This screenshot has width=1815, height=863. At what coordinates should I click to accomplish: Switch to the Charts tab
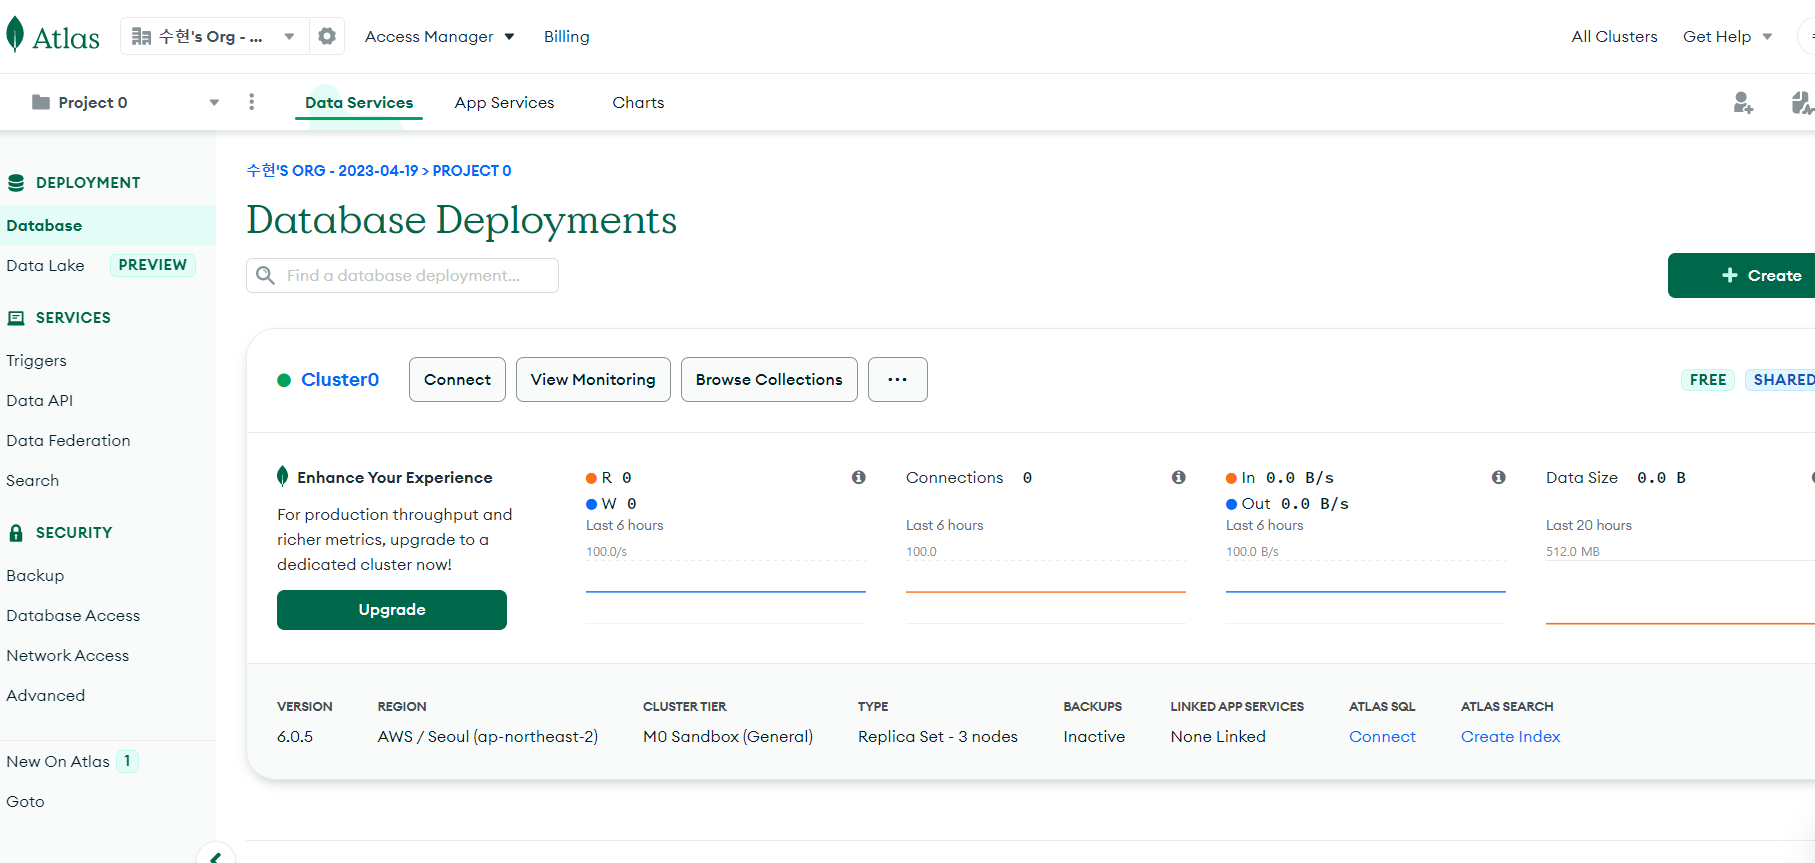(638, 102)
